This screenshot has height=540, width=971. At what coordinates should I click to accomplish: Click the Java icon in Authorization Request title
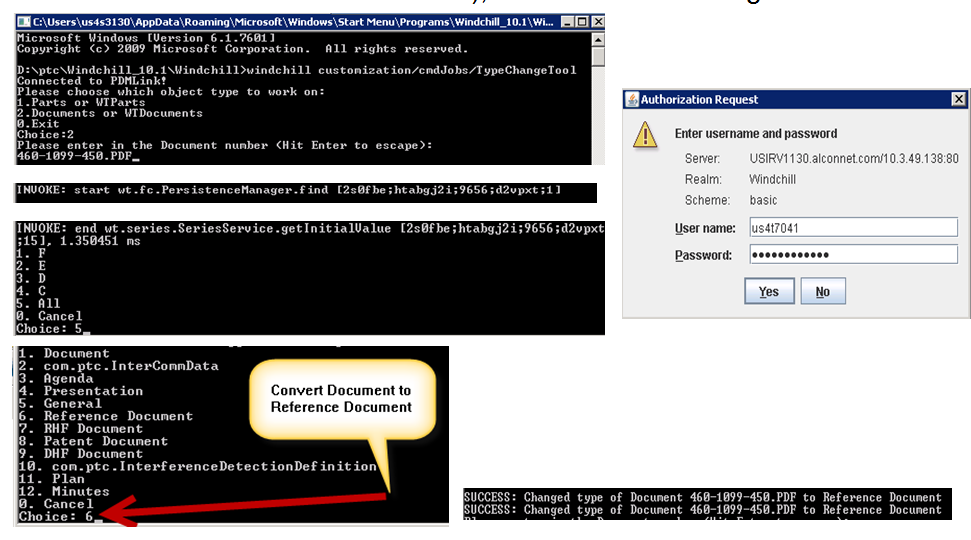click(x=632, y=99)
